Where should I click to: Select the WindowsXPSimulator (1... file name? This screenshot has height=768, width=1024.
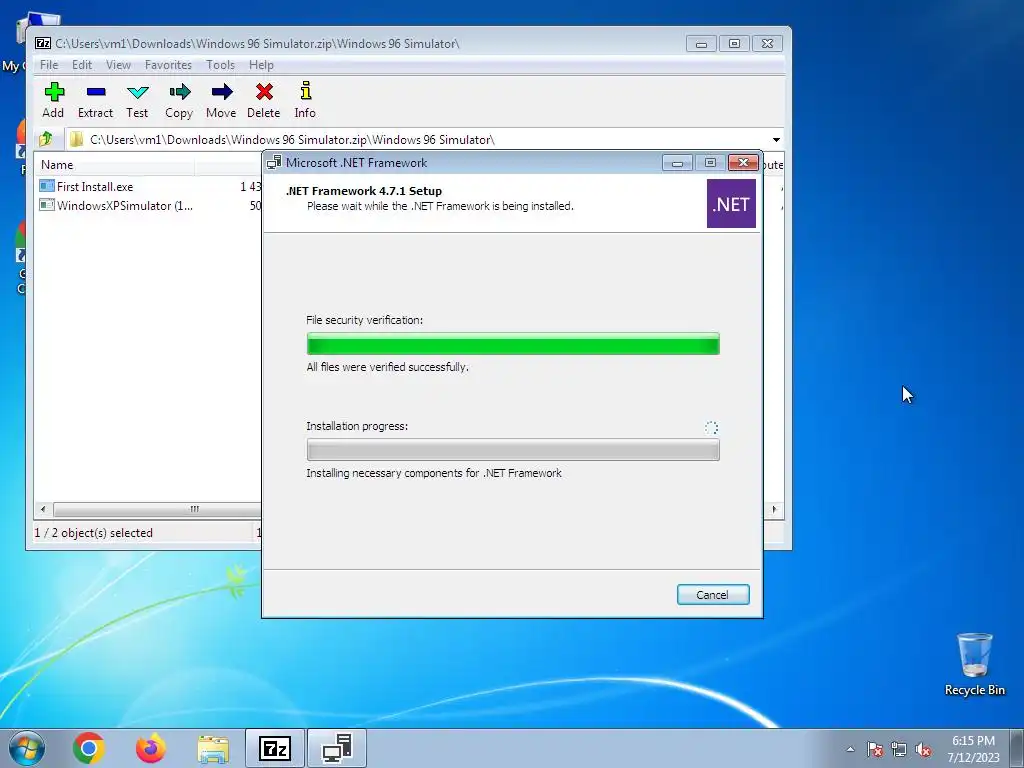[125, 205]
